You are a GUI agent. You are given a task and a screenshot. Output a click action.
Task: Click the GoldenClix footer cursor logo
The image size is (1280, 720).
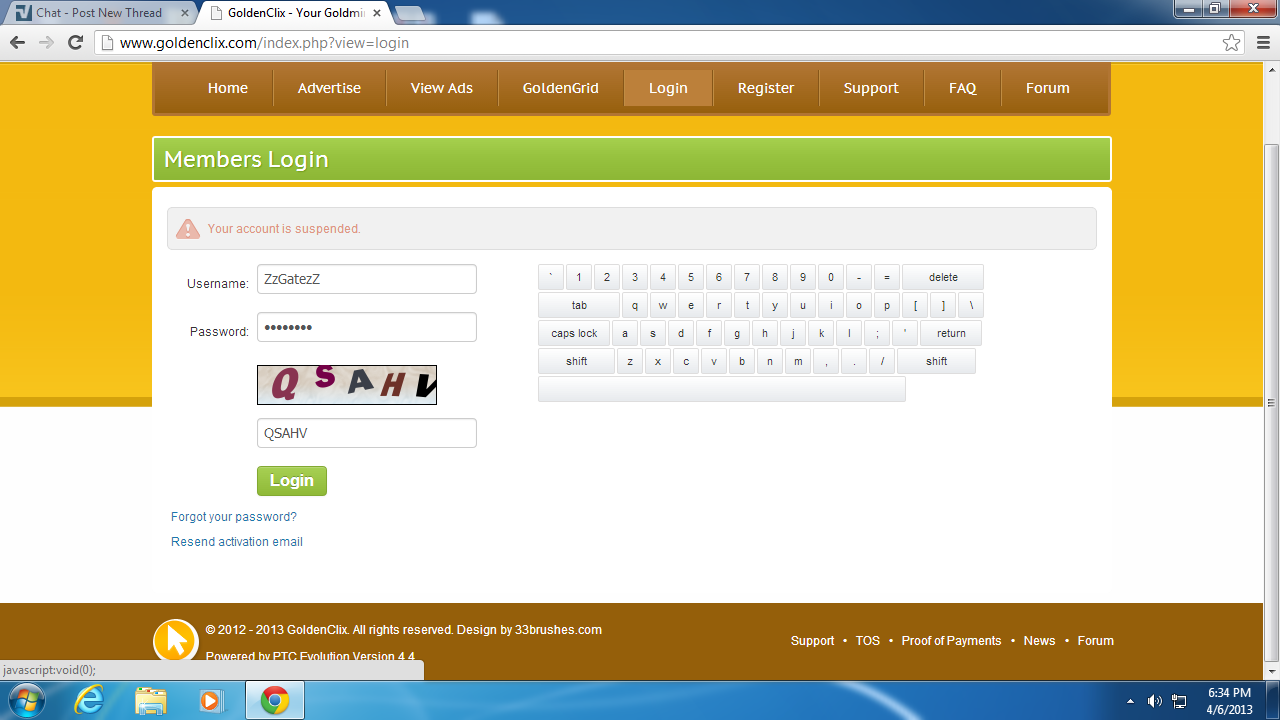click(x=176, y=640)
